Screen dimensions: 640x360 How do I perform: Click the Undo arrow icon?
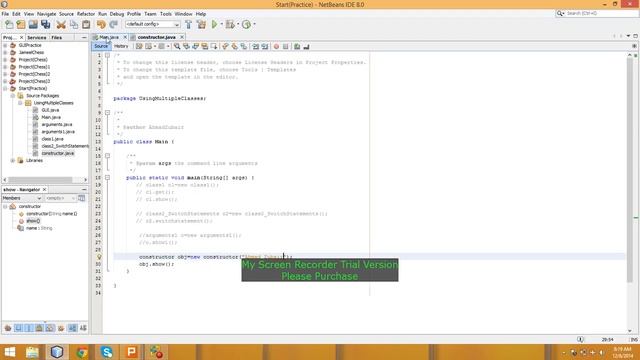[101, 24]
